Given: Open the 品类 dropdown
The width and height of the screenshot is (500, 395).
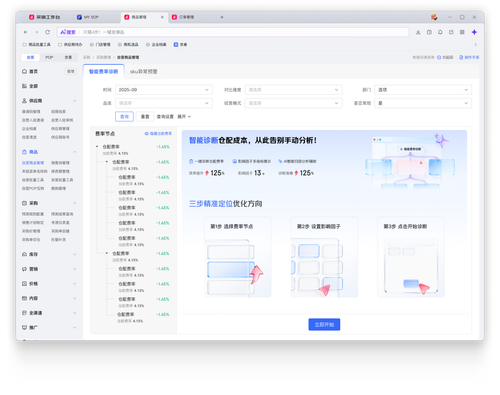Looking at the screenshot, I should coord(164,103).
